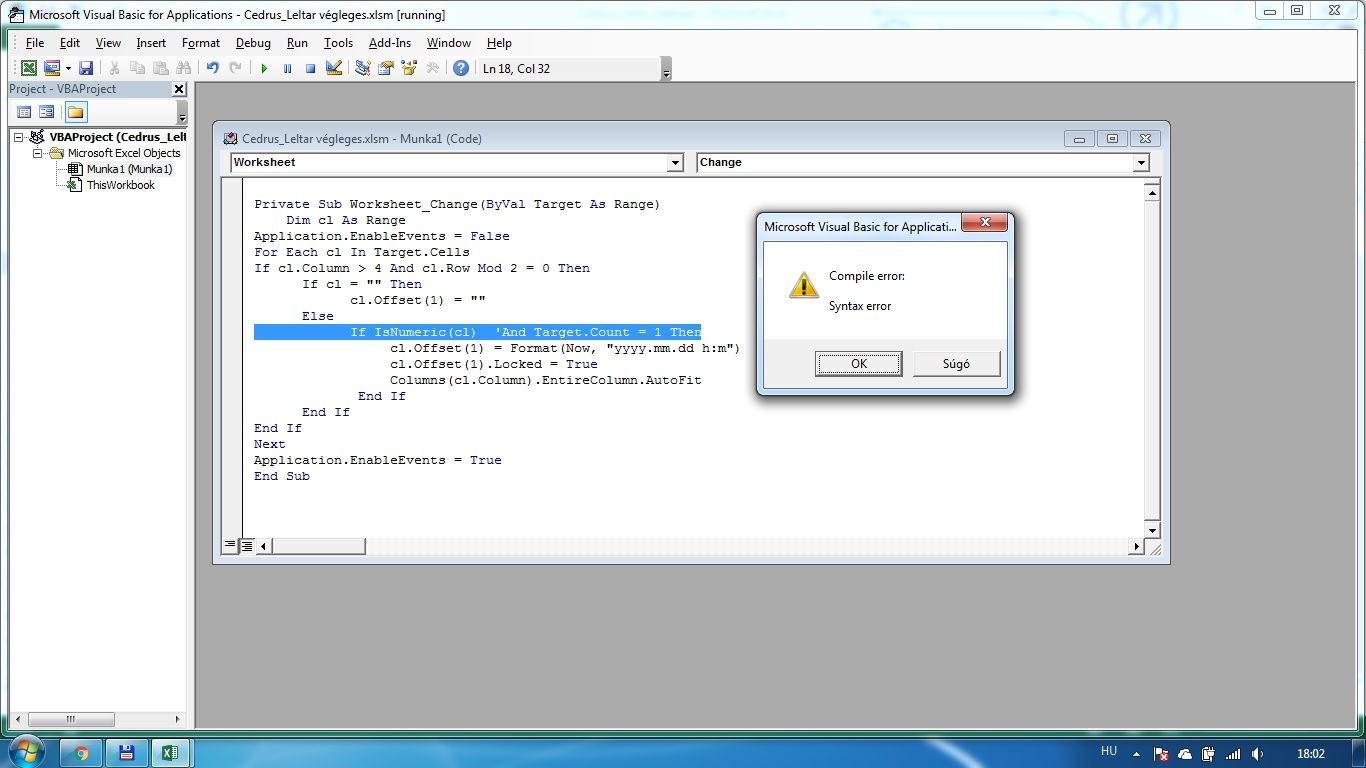Open the Object Browser toolbar icon
This screenshot has width=1366, height=768.
tap(409, 68)
